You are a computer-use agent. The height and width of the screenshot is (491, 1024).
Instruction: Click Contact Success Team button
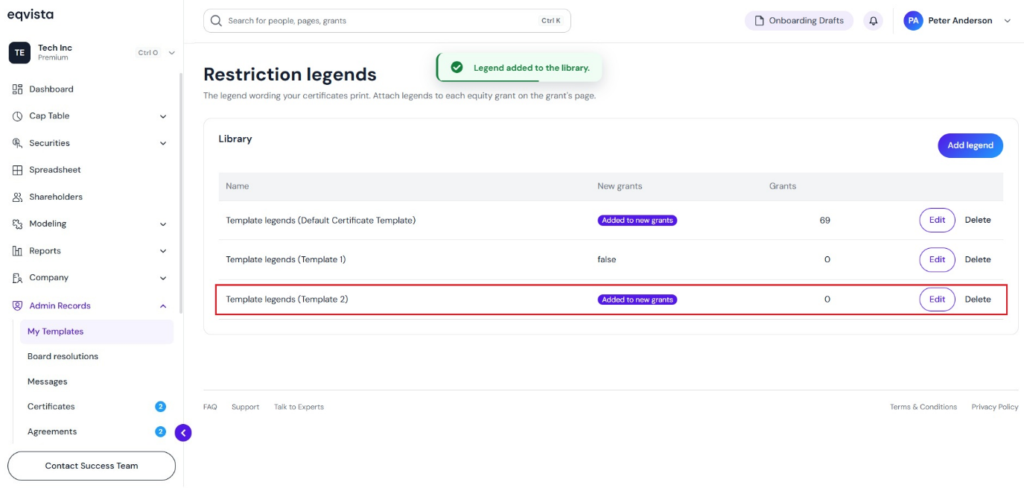[91, 466]
